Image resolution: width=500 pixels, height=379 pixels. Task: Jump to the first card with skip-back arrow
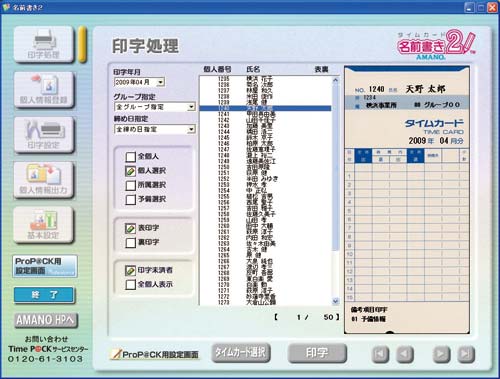(380, 354)
